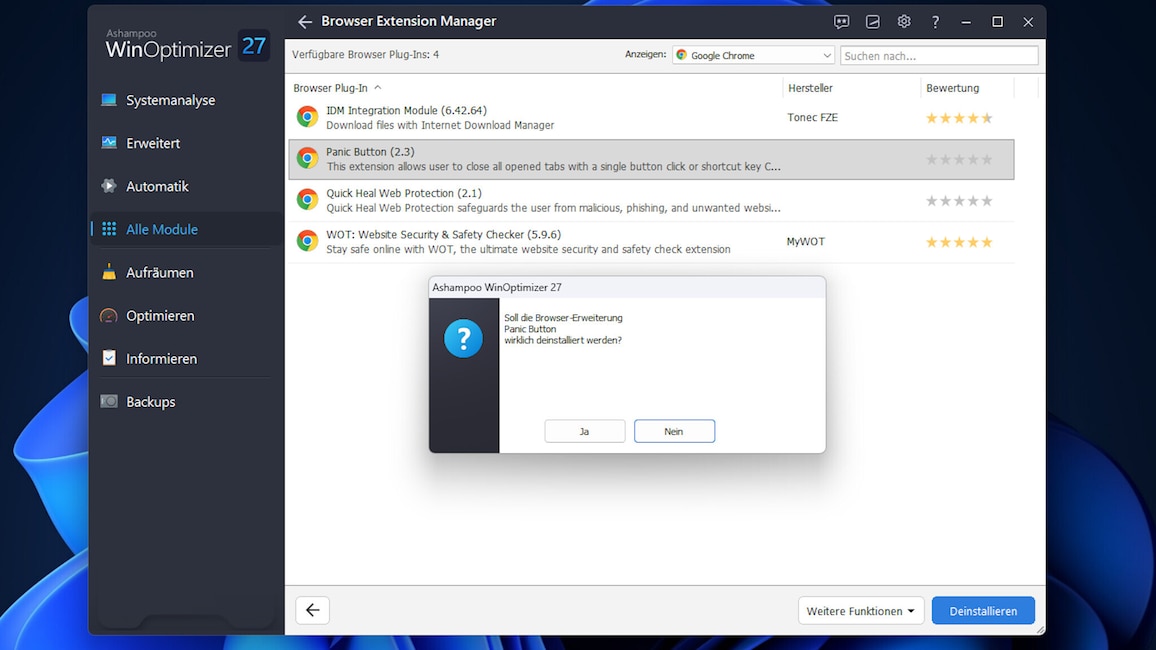Select IDM Integration Module (6.42.64) row
The width and height of the screenshot is (1156, 650).
pyautogui.click(x=652, y=117)
